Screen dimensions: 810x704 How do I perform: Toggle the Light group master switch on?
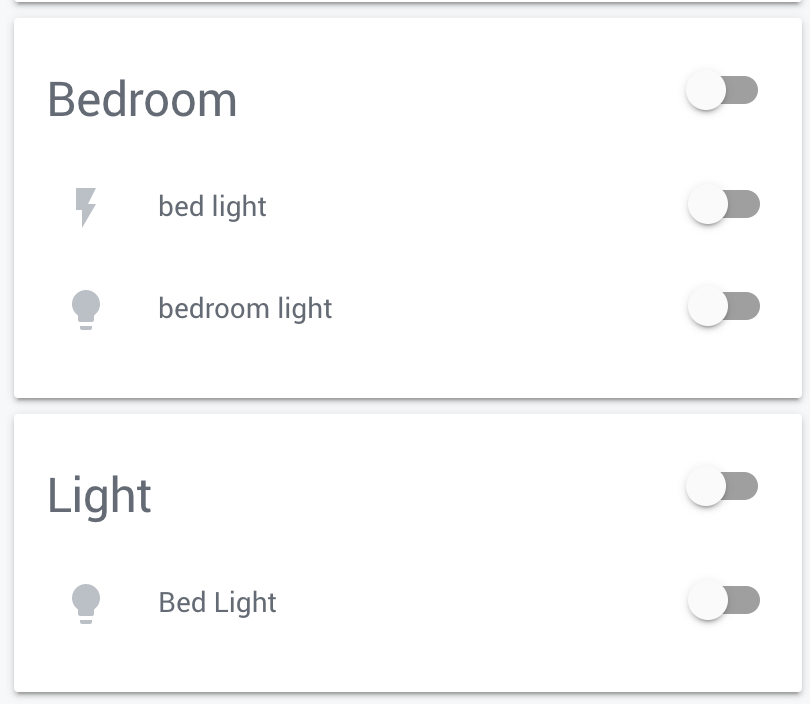pyautogui.click(x=724, y=486)
